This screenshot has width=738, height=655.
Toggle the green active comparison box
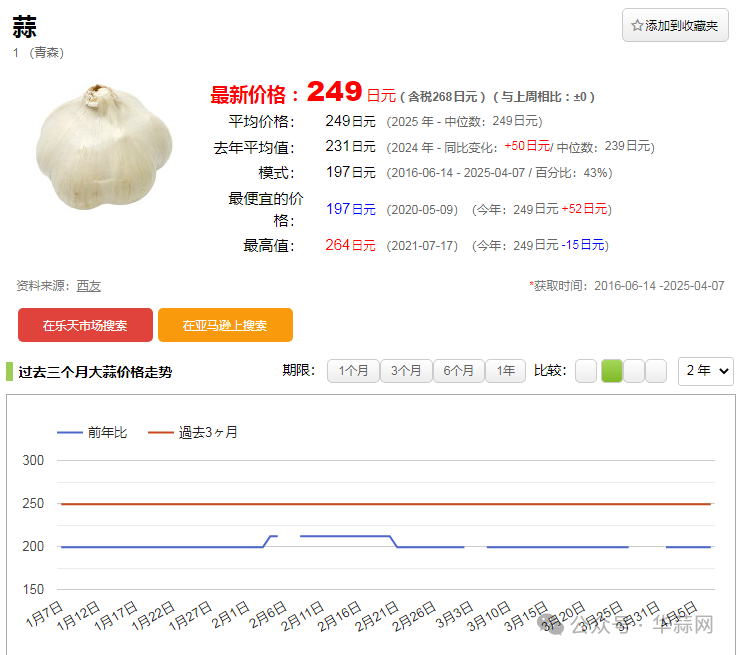(611, 371)
